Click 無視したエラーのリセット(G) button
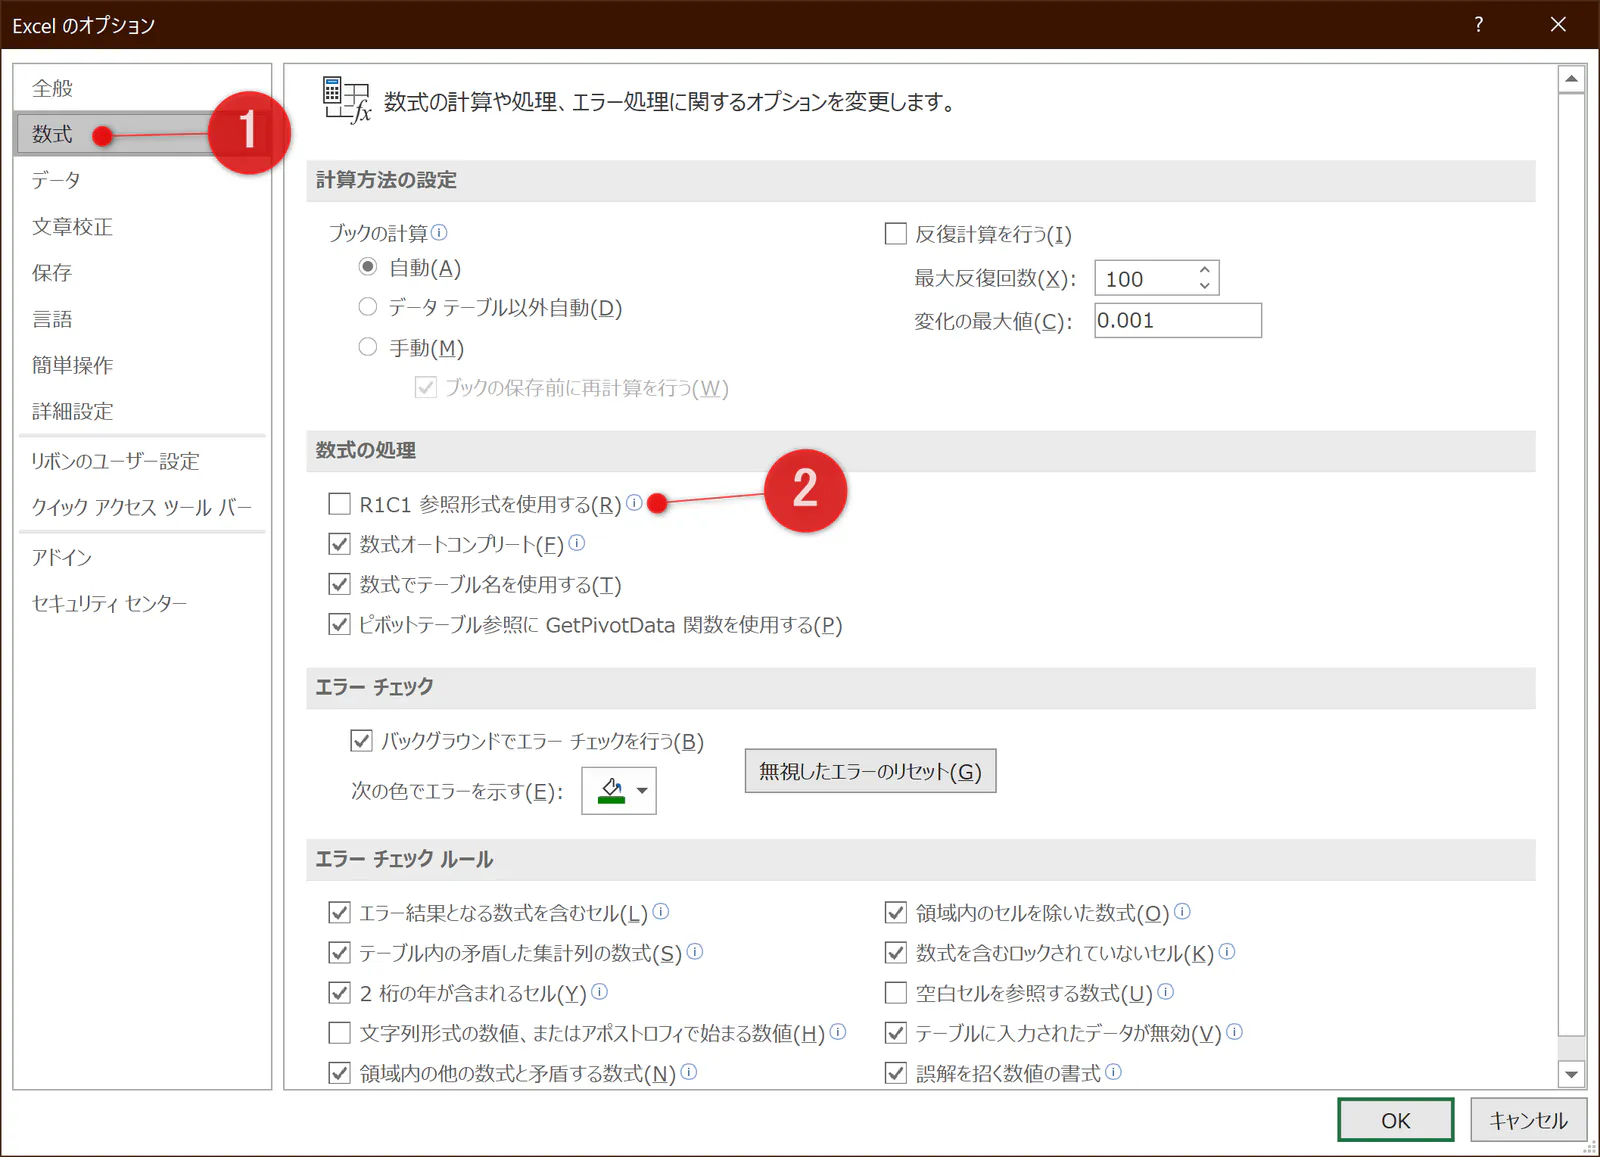The height and width of the screenshot is (1157, 1600). [x=870, y=771]
